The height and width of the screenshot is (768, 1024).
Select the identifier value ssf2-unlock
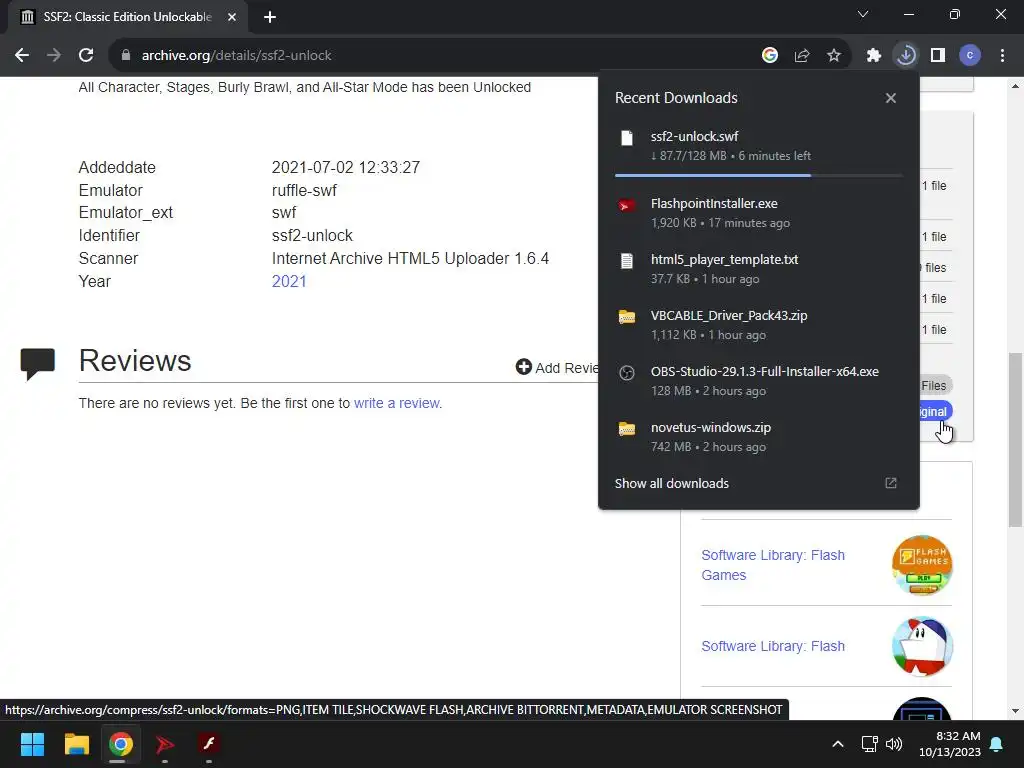pos(312,236)
